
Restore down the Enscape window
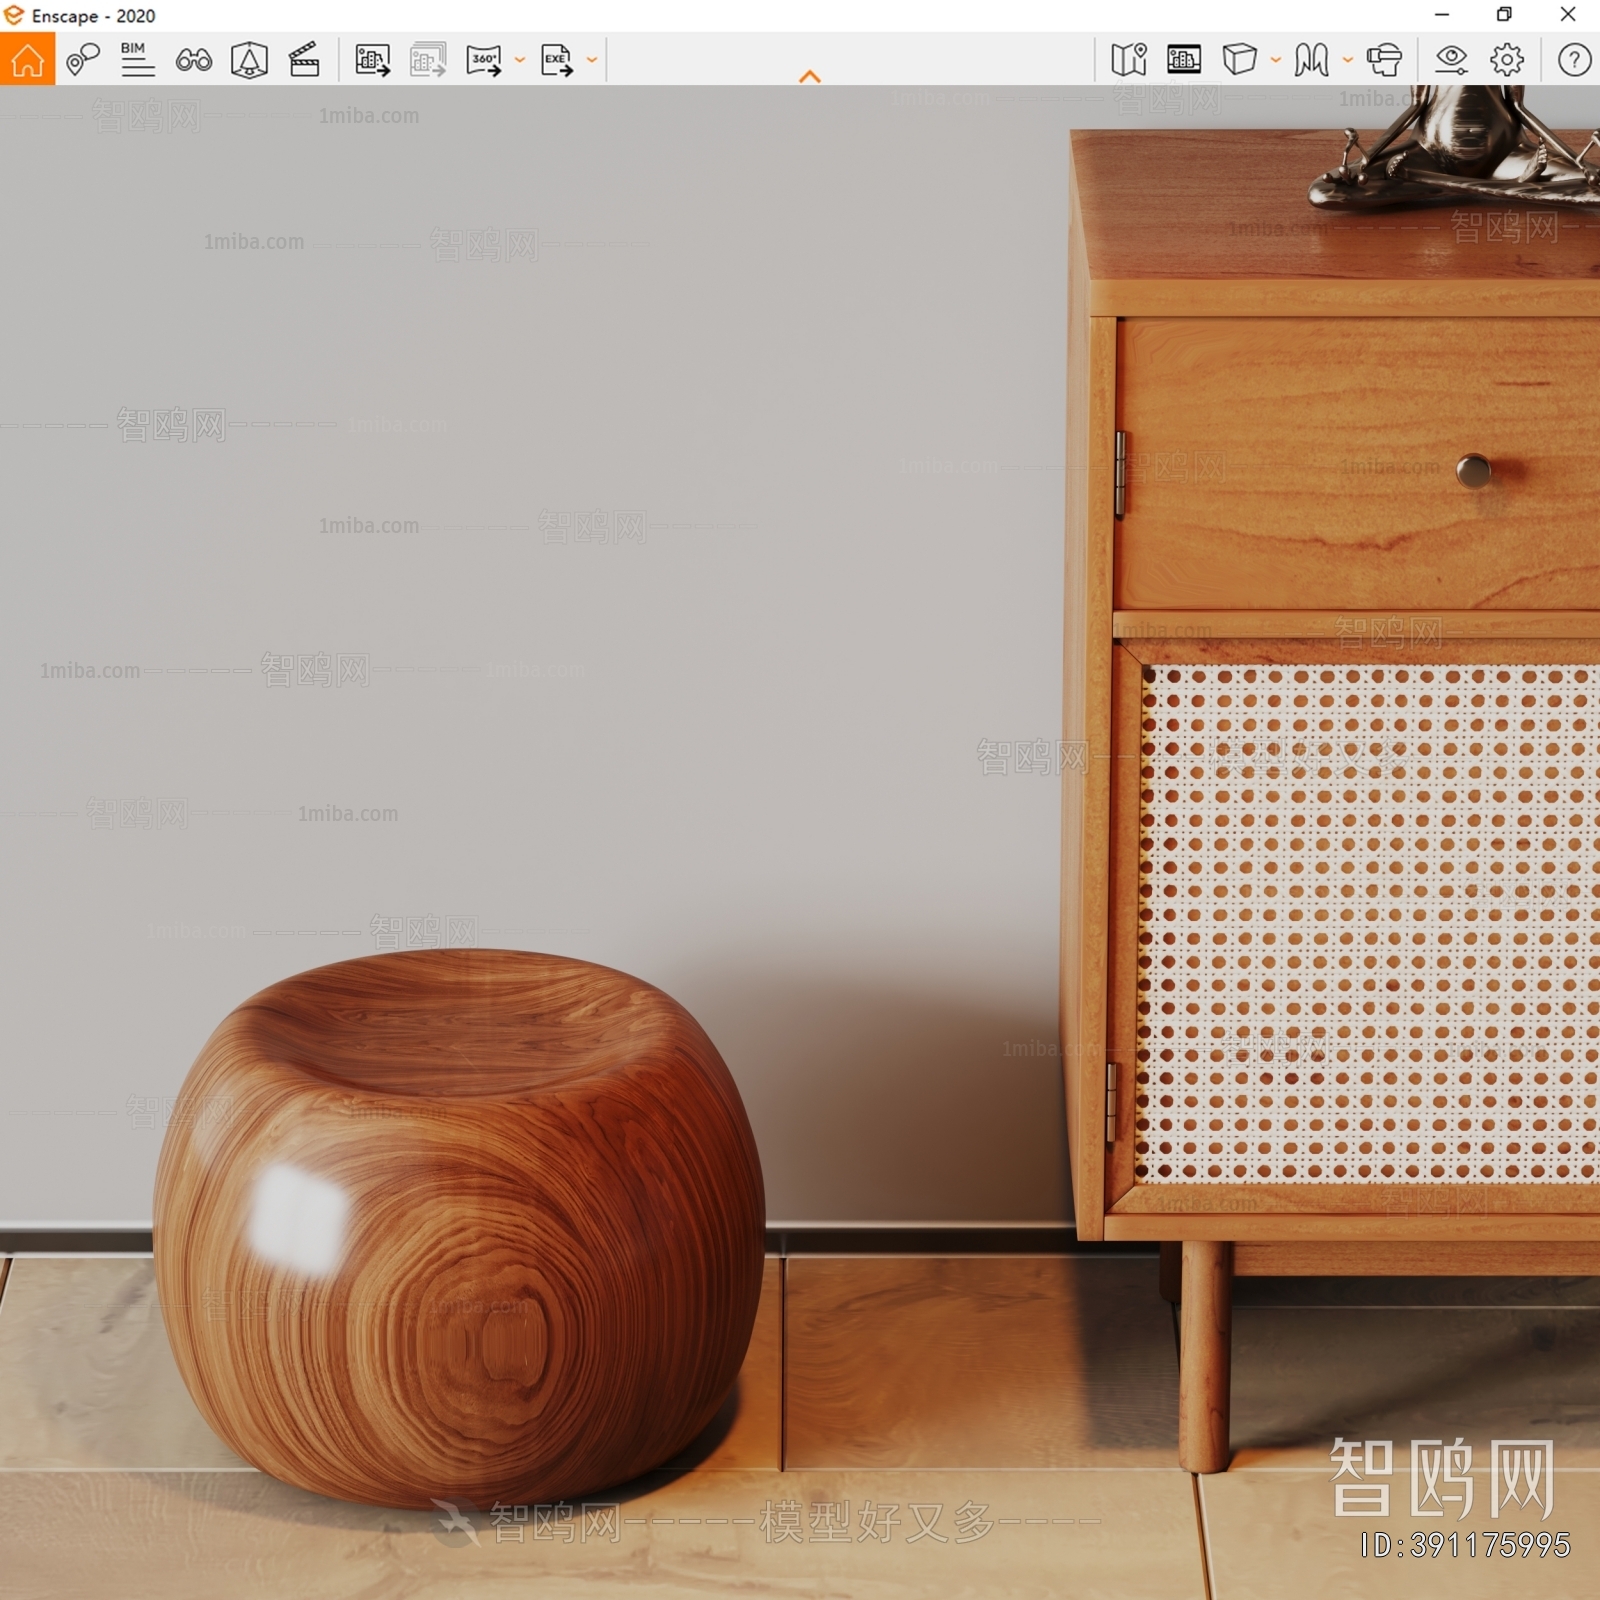pyautogui.click(x=1504, y=15)
